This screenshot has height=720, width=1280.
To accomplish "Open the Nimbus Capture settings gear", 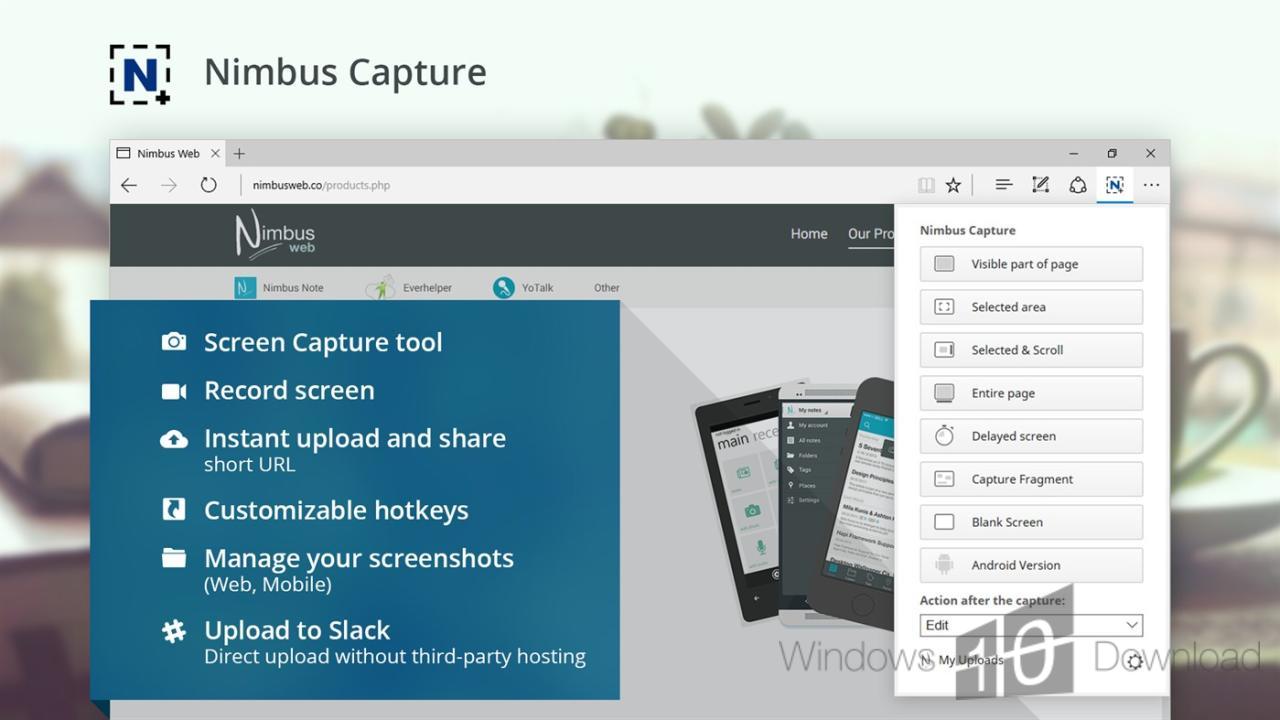I will click(1134, 661).
